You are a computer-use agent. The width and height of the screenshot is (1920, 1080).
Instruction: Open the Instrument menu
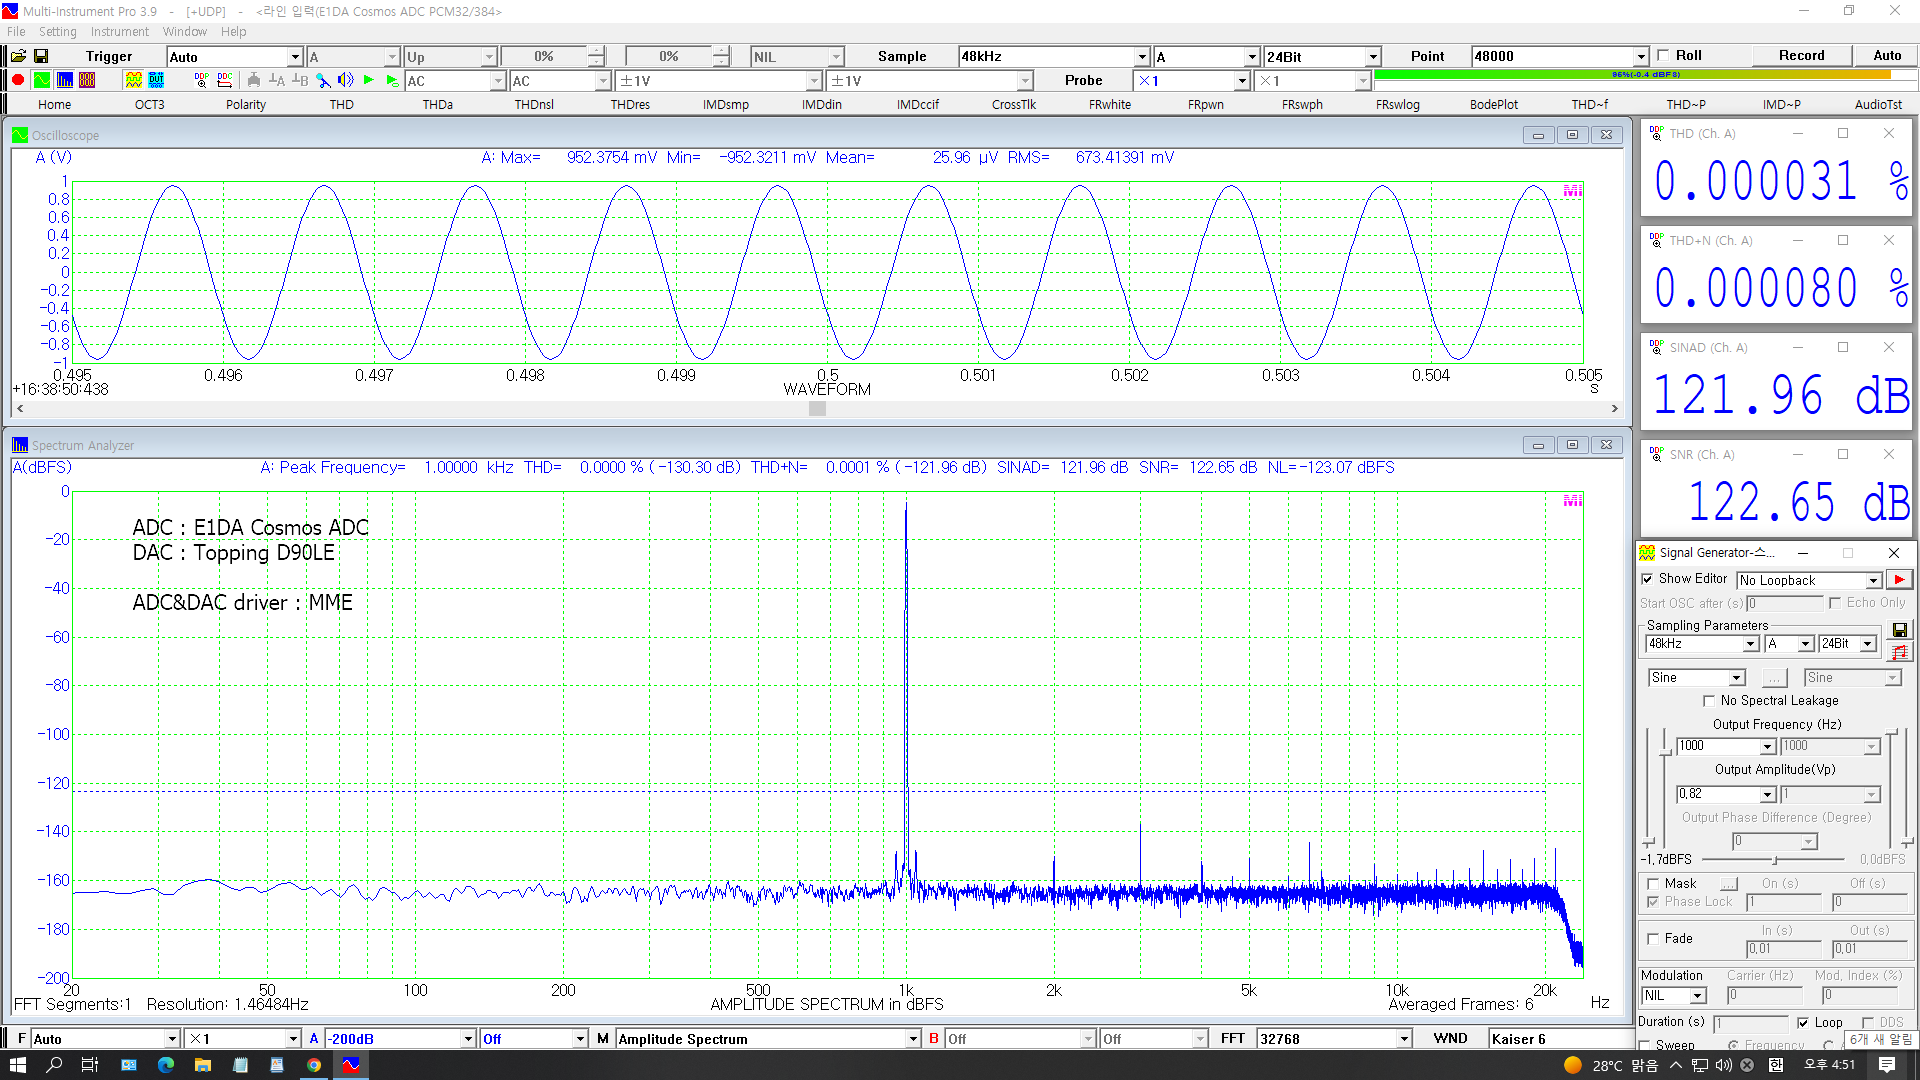120,32
